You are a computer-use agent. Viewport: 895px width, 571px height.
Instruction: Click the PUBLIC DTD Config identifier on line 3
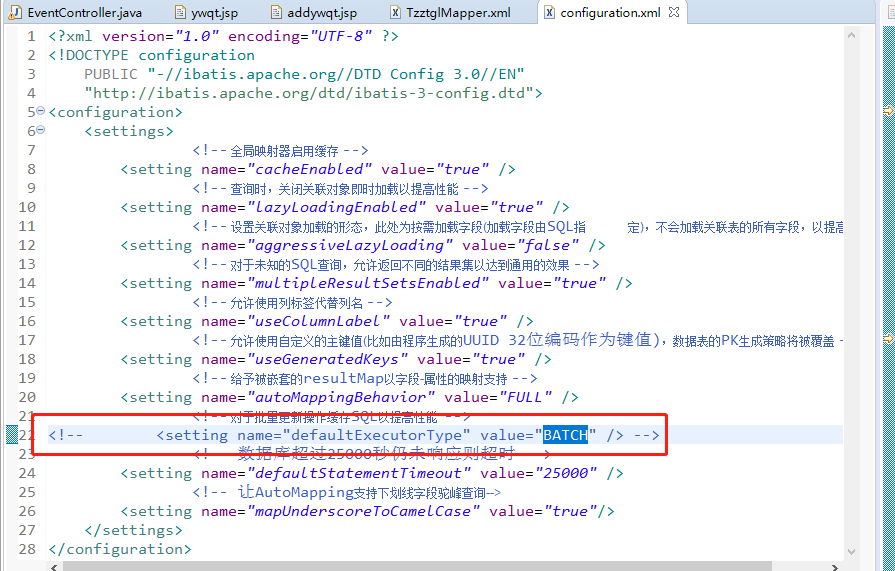[304, 74]
